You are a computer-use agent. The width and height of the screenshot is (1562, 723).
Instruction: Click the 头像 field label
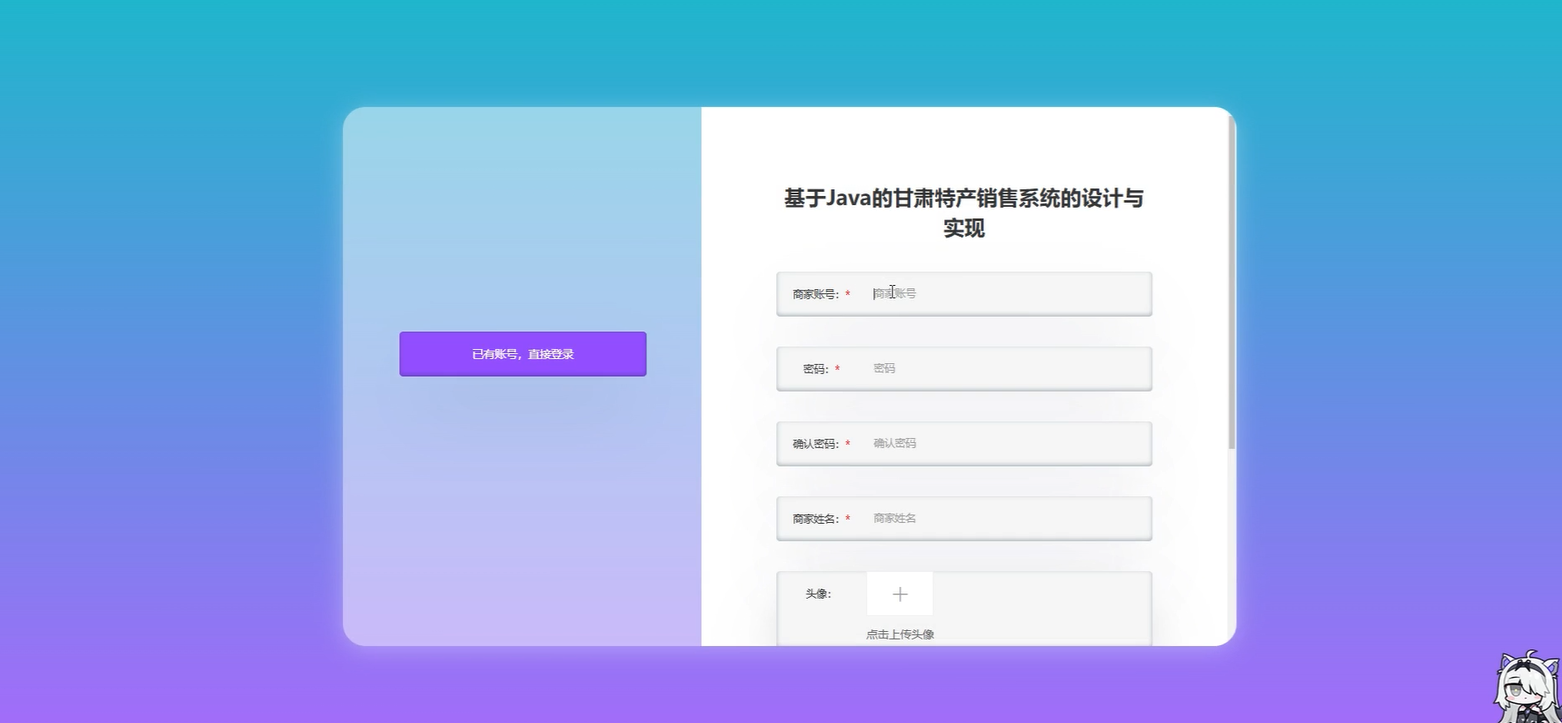click(817, 593)
